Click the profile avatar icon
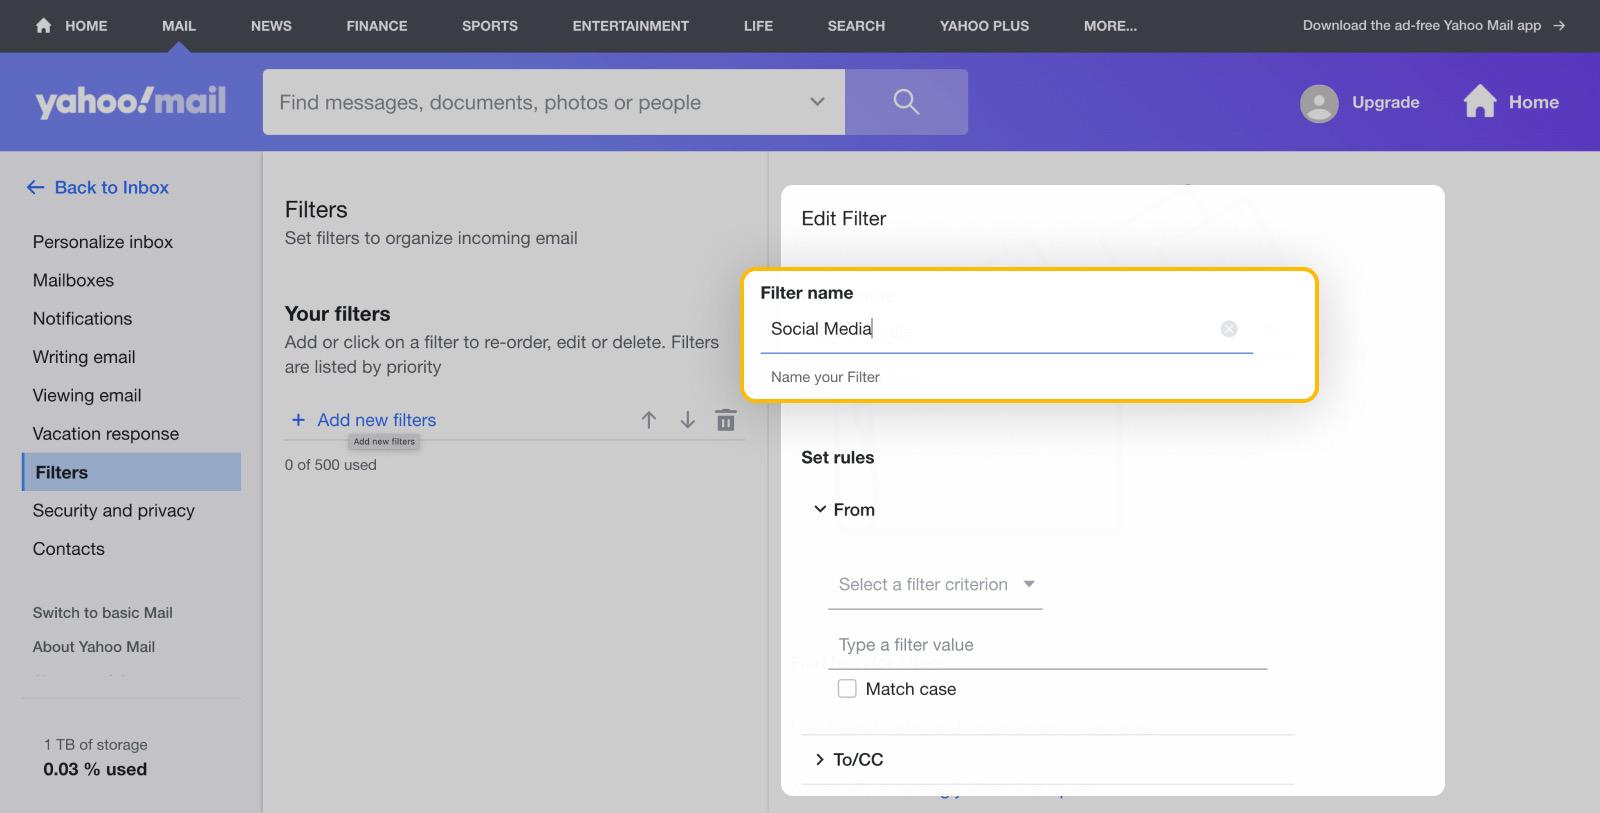The height and width of the screenshot is (813, 1600). [1319, 103]
